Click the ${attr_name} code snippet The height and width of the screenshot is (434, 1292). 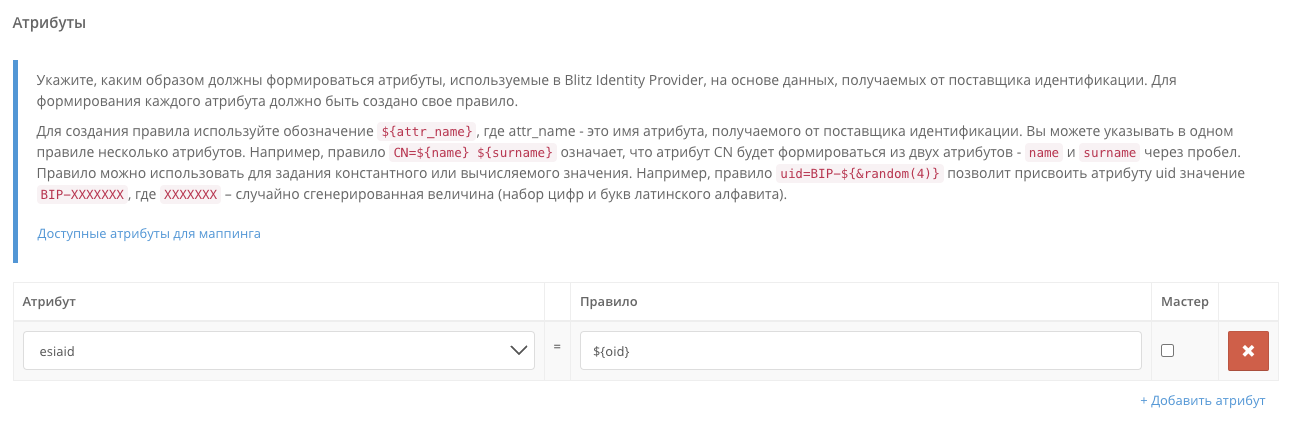[426, 132]
